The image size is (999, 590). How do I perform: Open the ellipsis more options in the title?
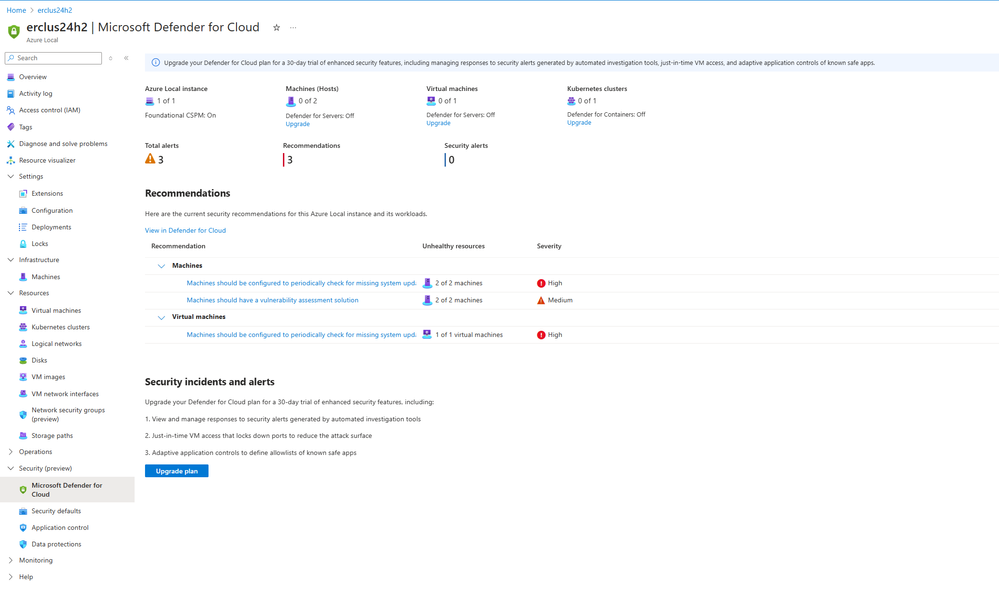(293, 27)
